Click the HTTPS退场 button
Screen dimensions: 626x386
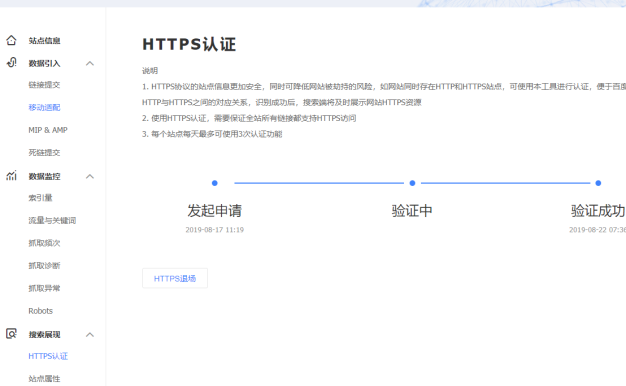coord(175,278)
